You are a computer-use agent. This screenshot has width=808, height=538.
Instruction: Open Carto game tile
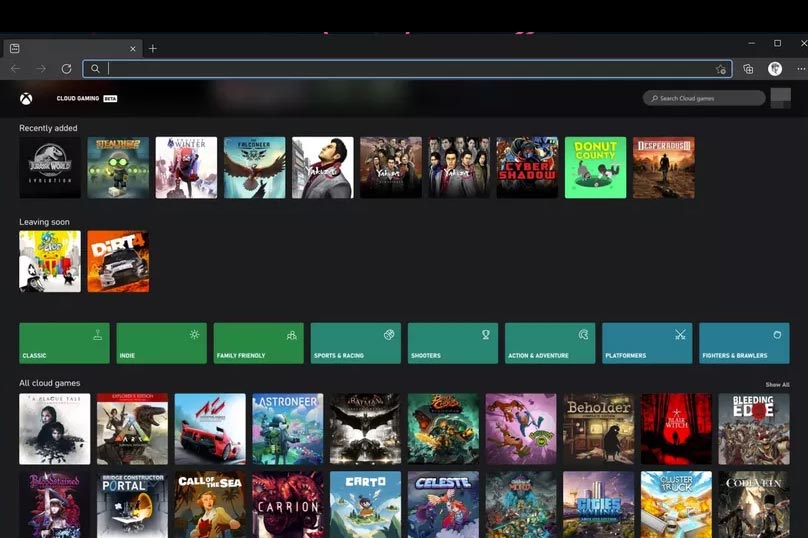coord(365,505)
